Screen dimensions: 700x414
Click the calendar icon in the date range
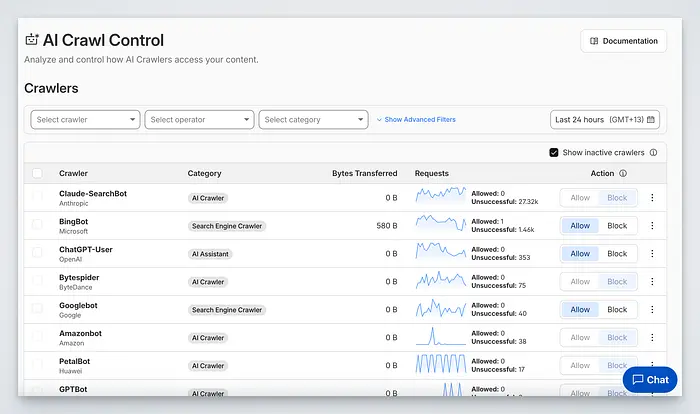point(651,120)
